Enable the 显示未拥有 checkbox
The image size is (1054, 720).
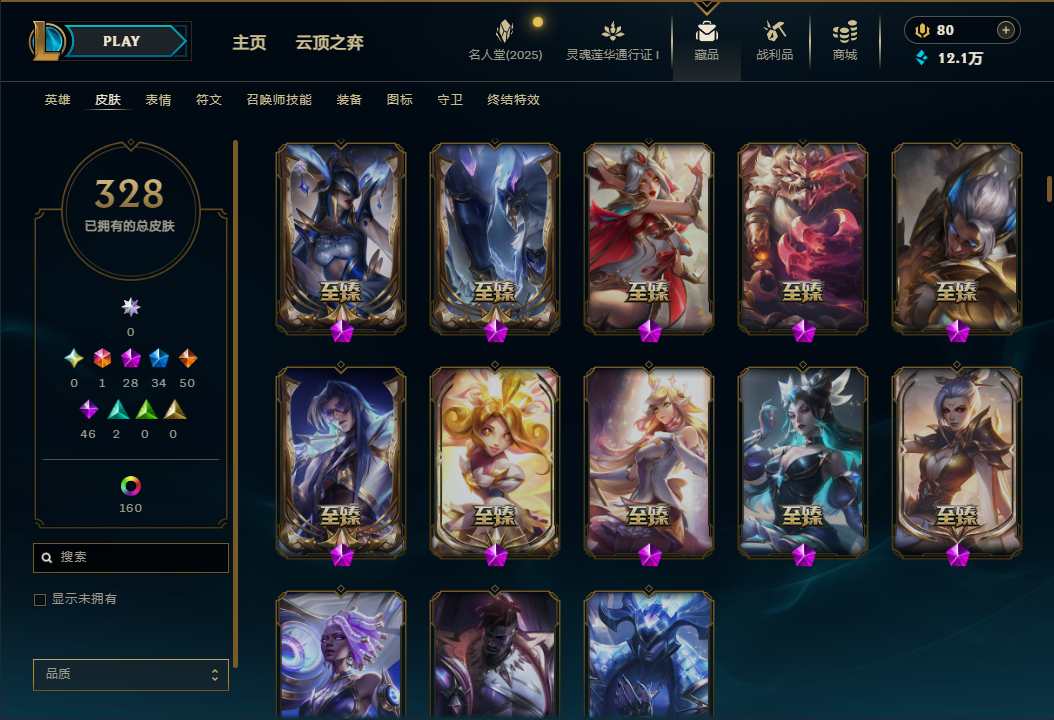40,600
